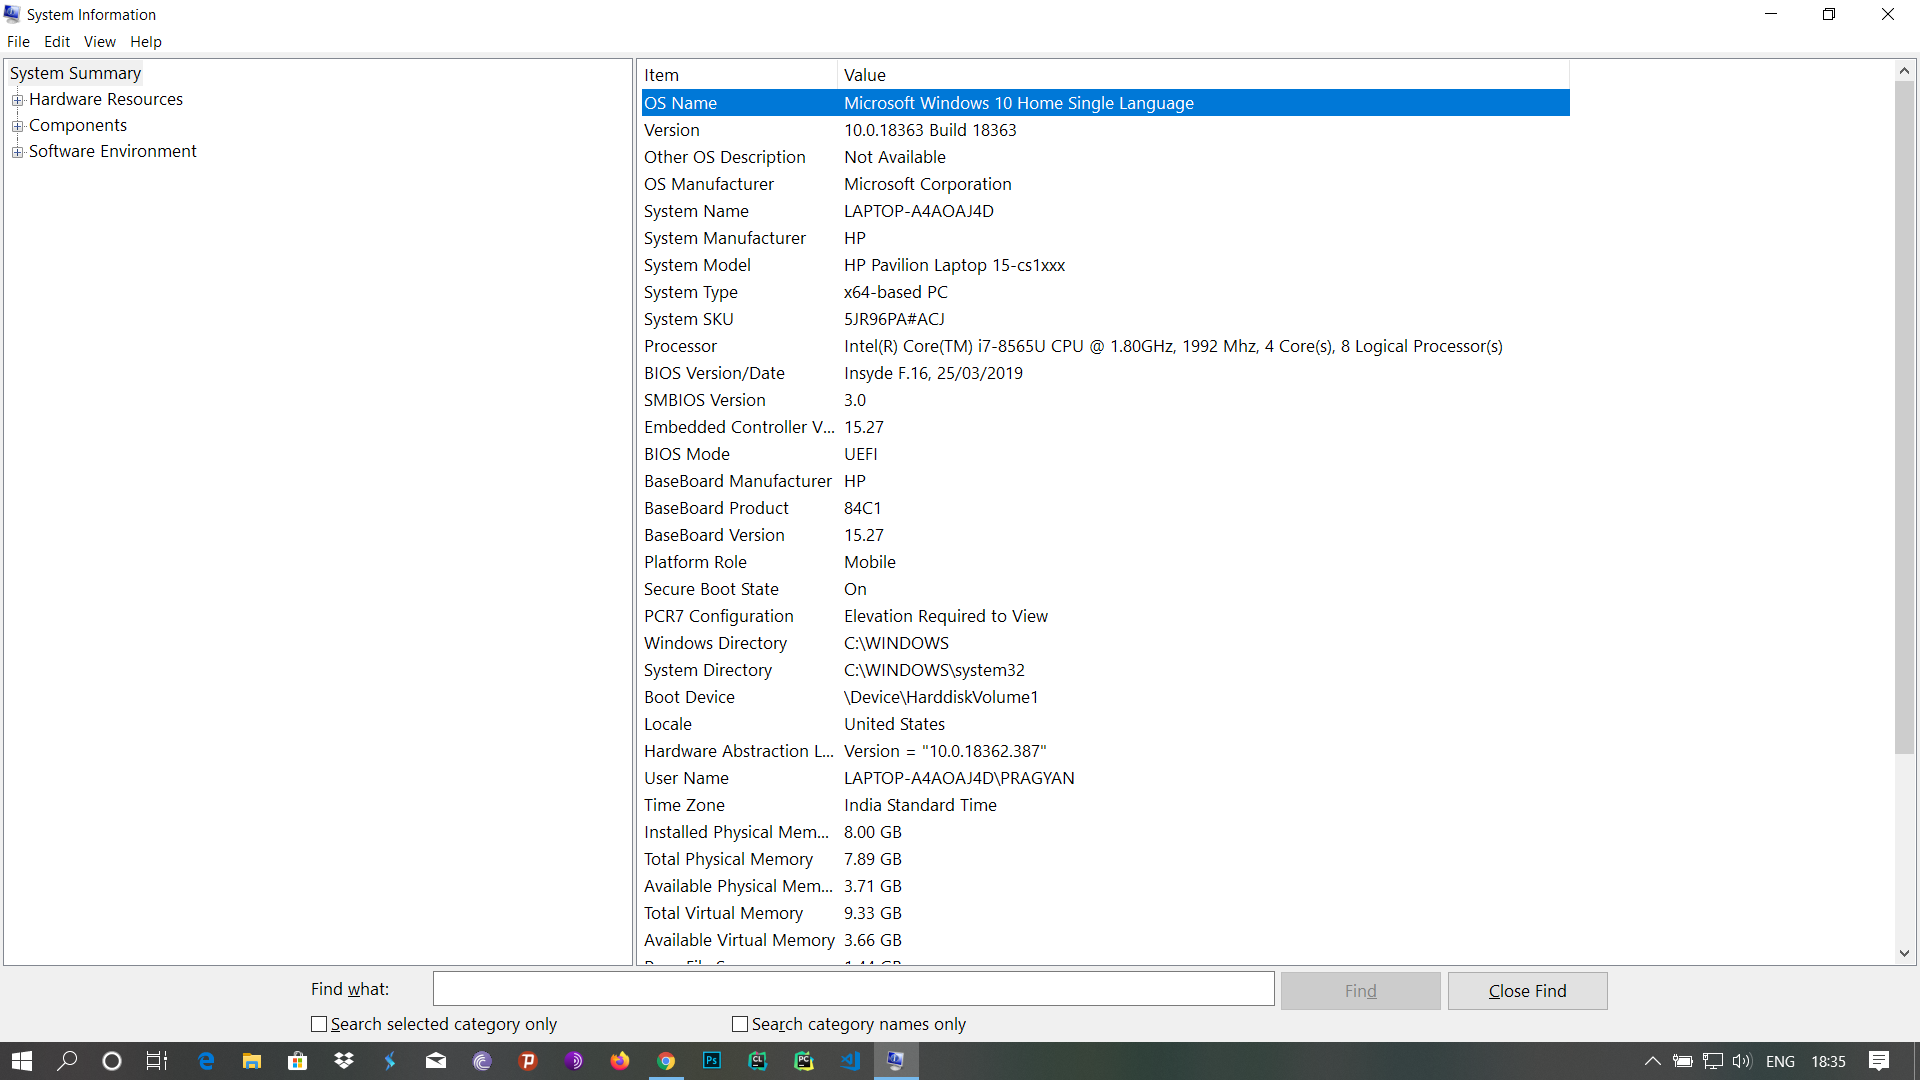Select the User Name row
This screenshot has width=1920, height=1080.
(x=1105, y=778)
